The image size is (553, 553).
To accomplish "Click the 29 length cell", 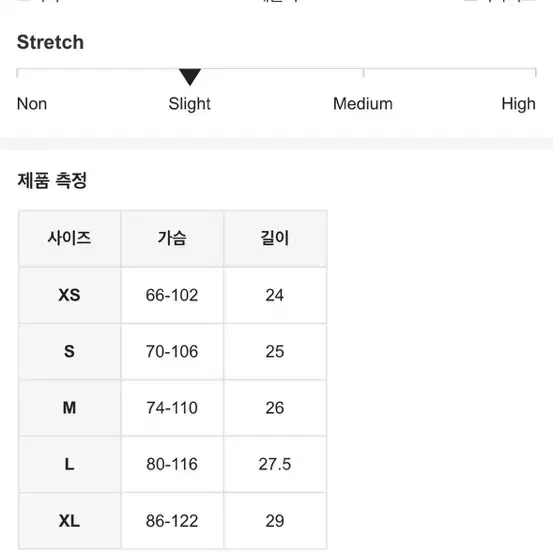I will point(275,521).
